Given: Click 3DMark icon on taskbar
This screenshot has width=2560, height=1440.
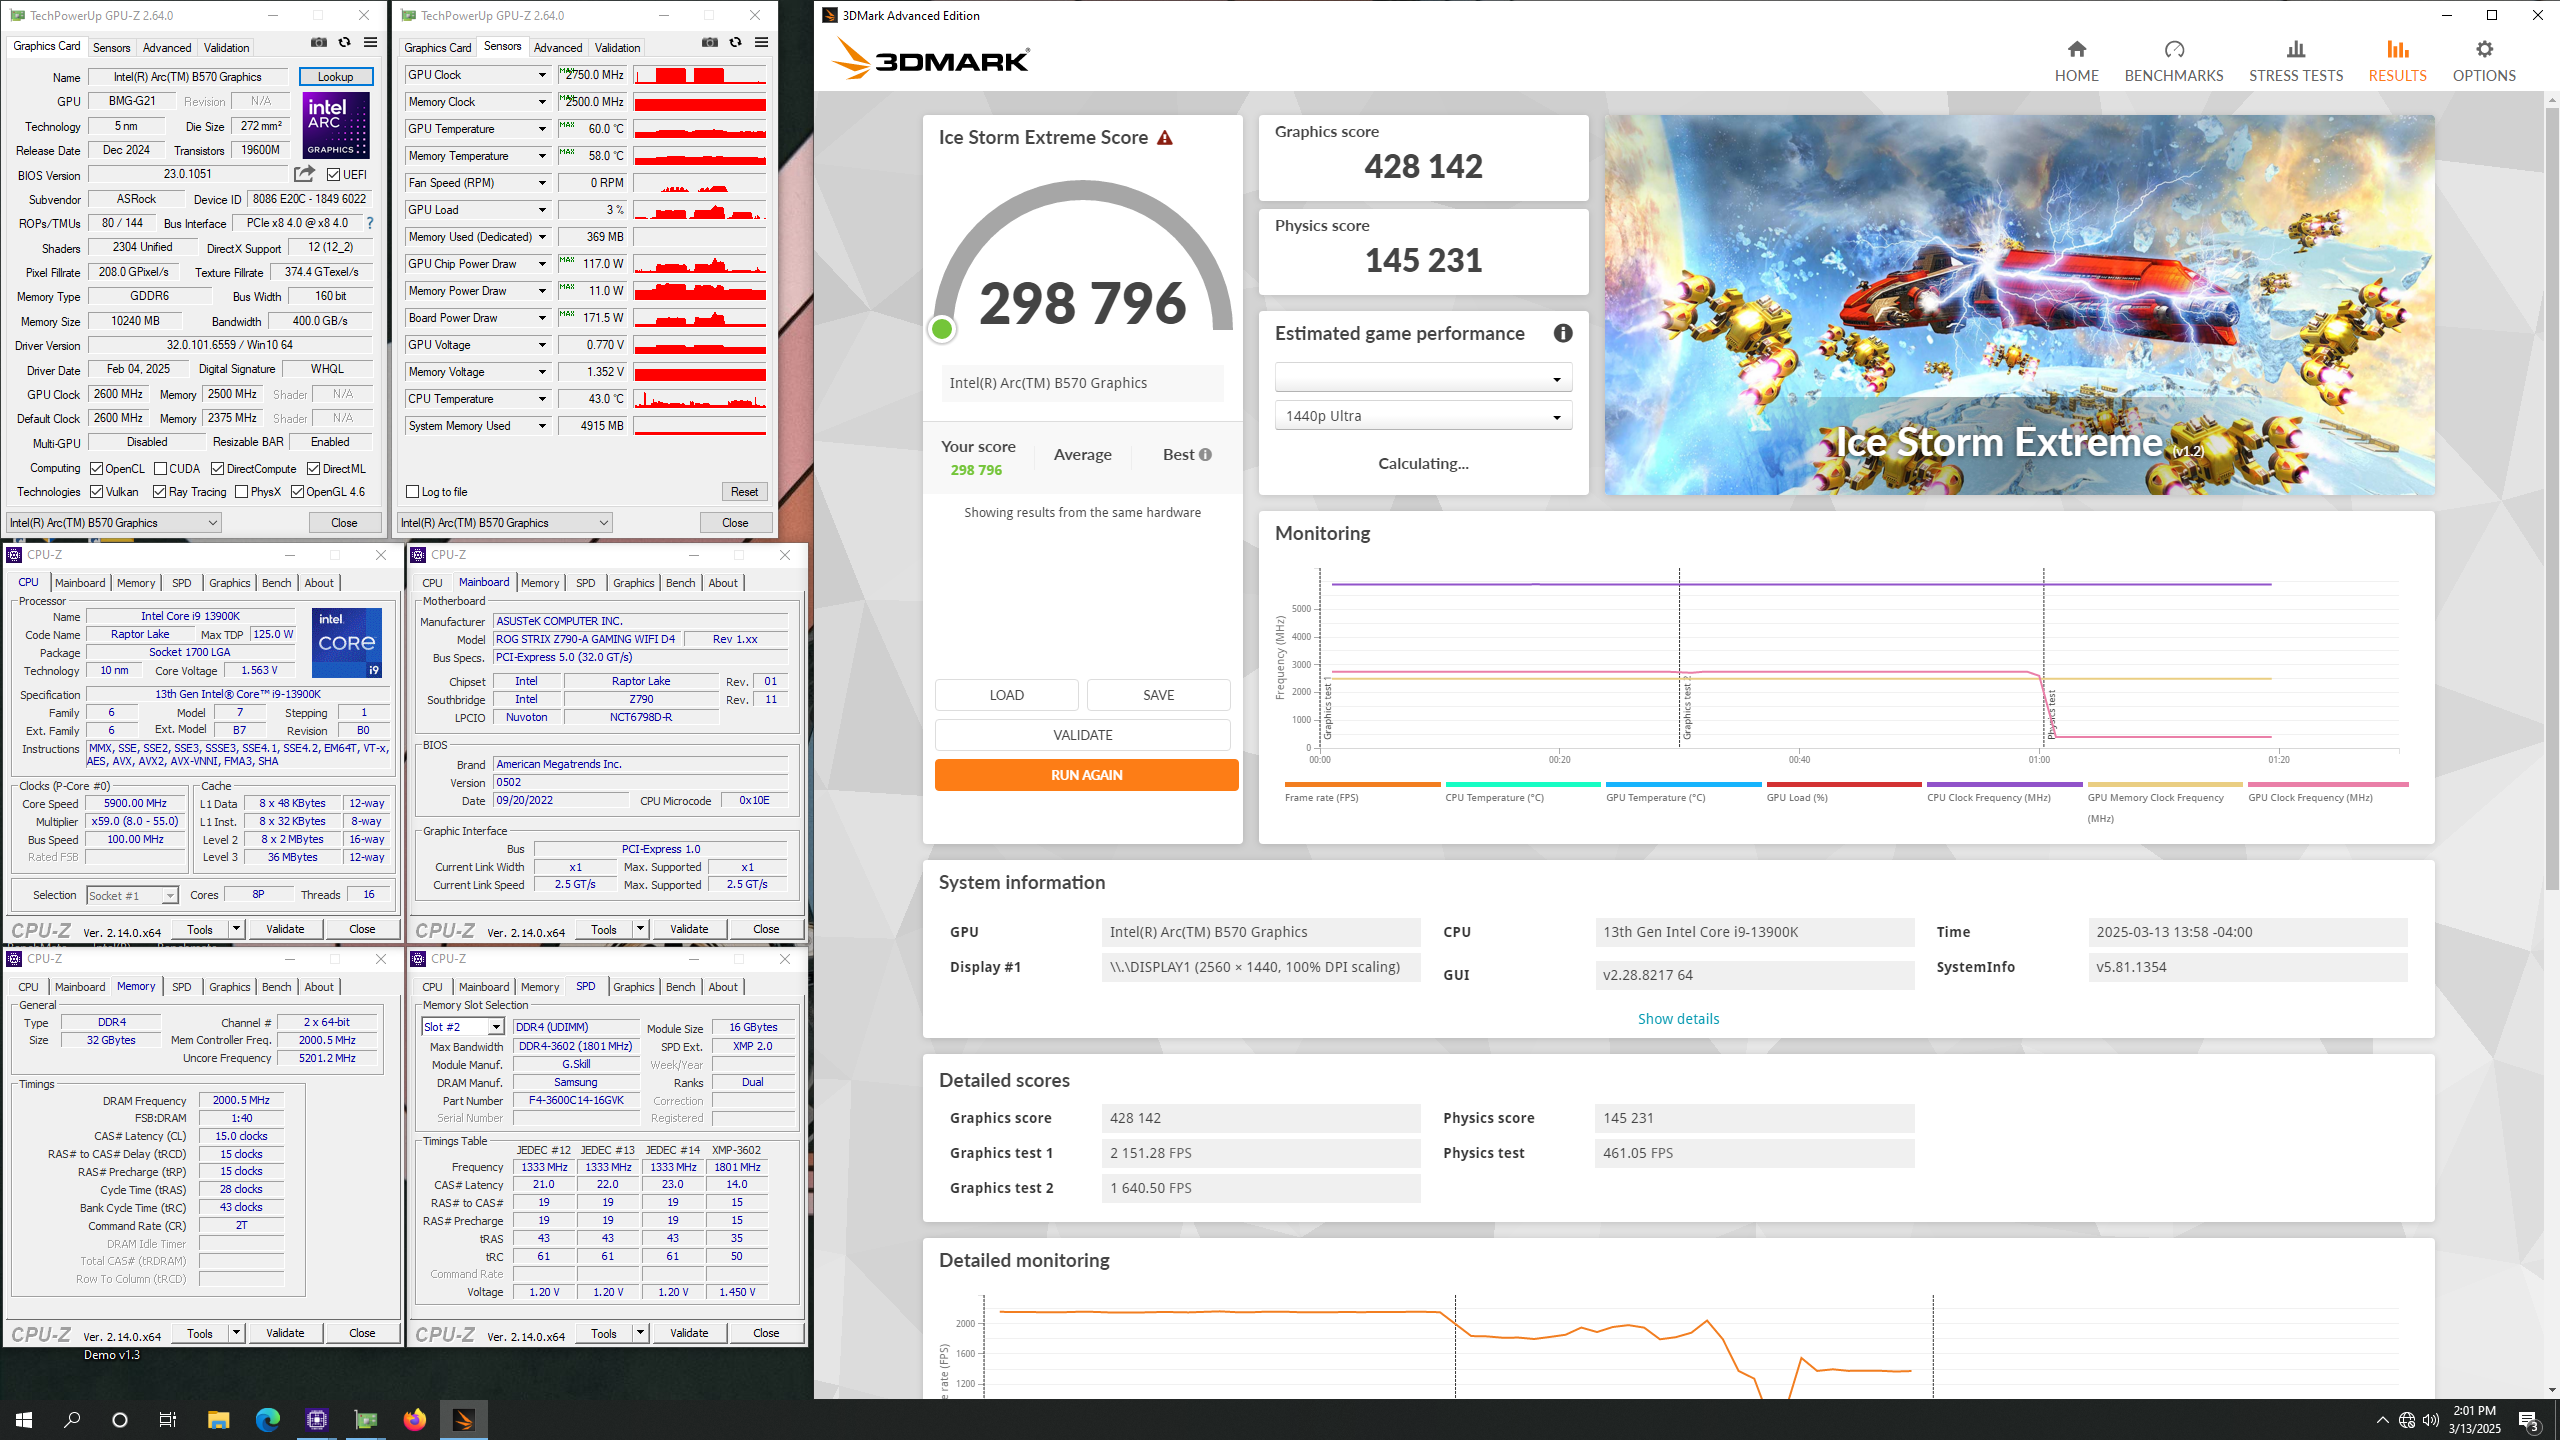Looking at the screenshot, I should 463,1419.
